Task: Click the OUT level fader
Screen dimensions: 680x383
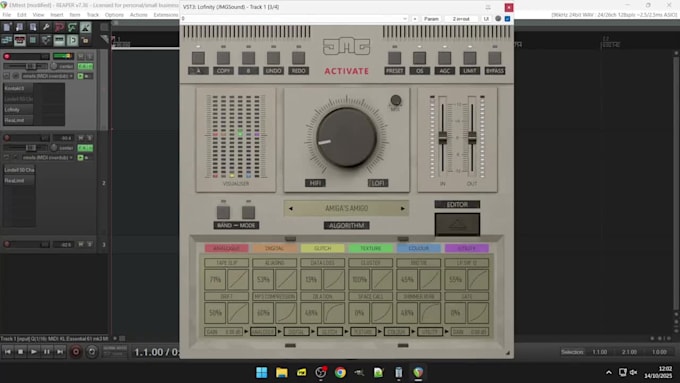Action: point(472,137)
